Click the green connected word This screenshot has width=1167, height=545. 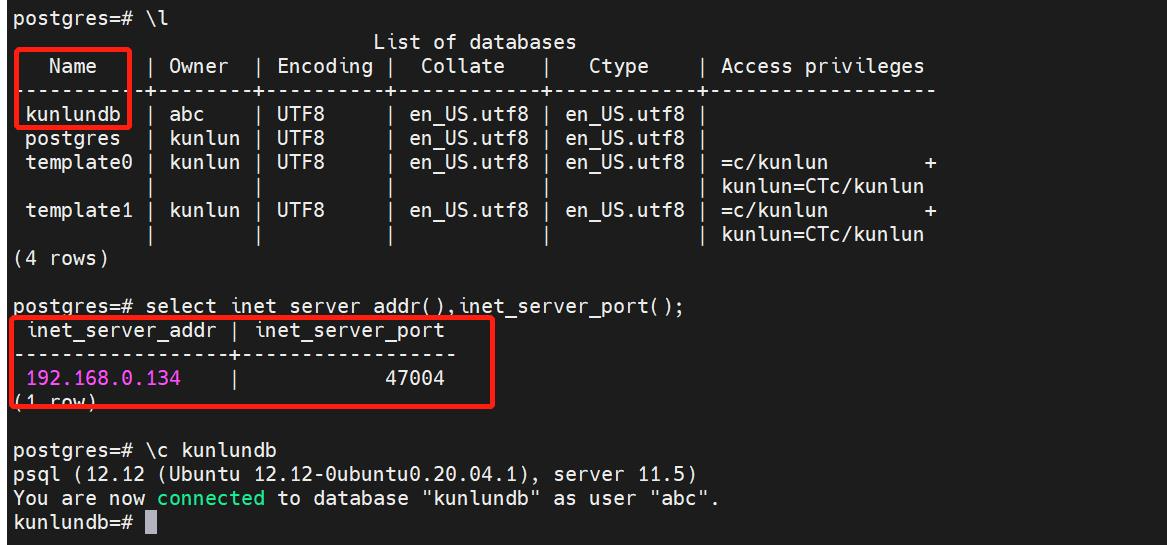tap(210, 498)
